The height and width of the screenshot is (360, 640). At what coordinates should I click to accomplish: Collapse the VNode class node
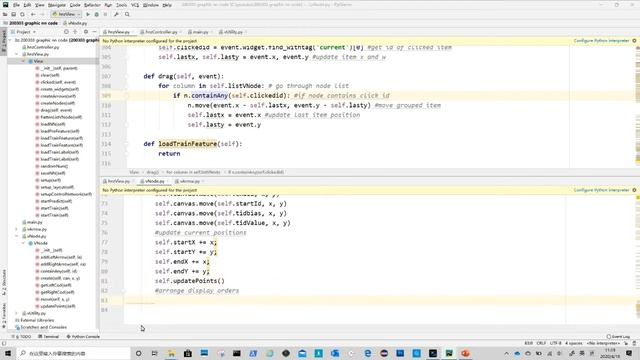(x=23, y=243)
